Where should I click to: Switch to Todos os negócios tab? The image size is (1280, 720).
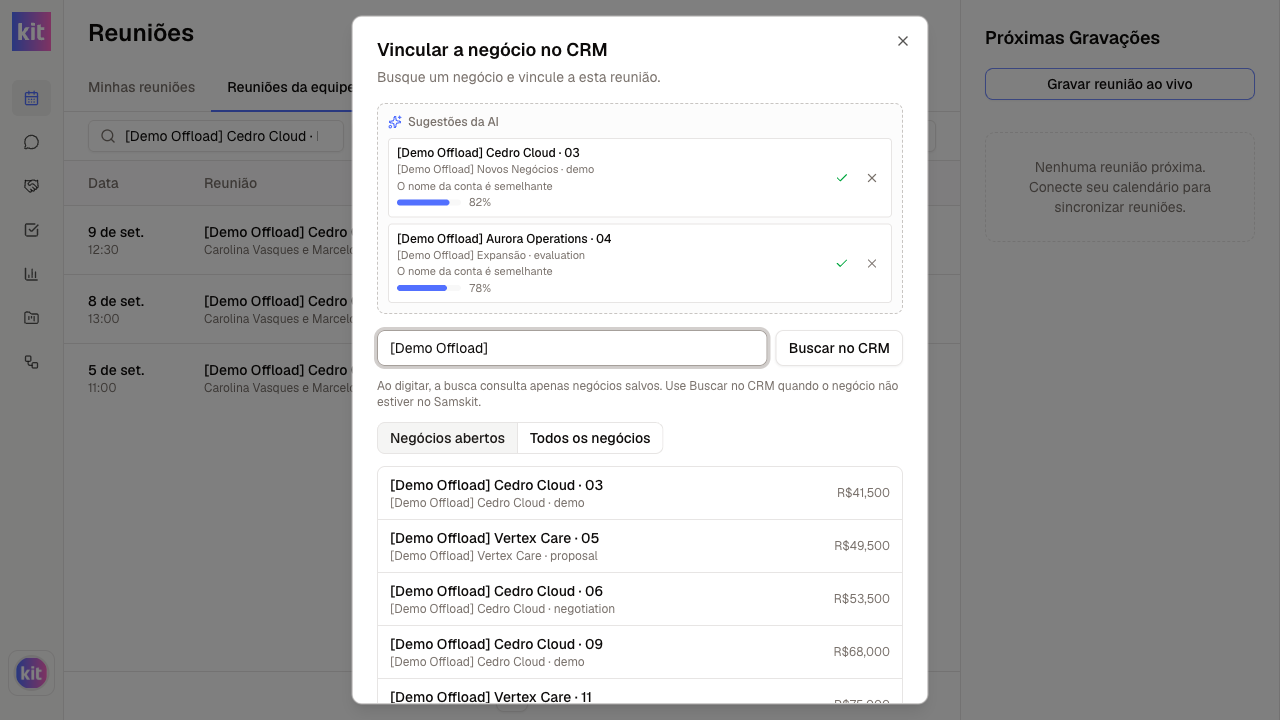coord(590,438)
